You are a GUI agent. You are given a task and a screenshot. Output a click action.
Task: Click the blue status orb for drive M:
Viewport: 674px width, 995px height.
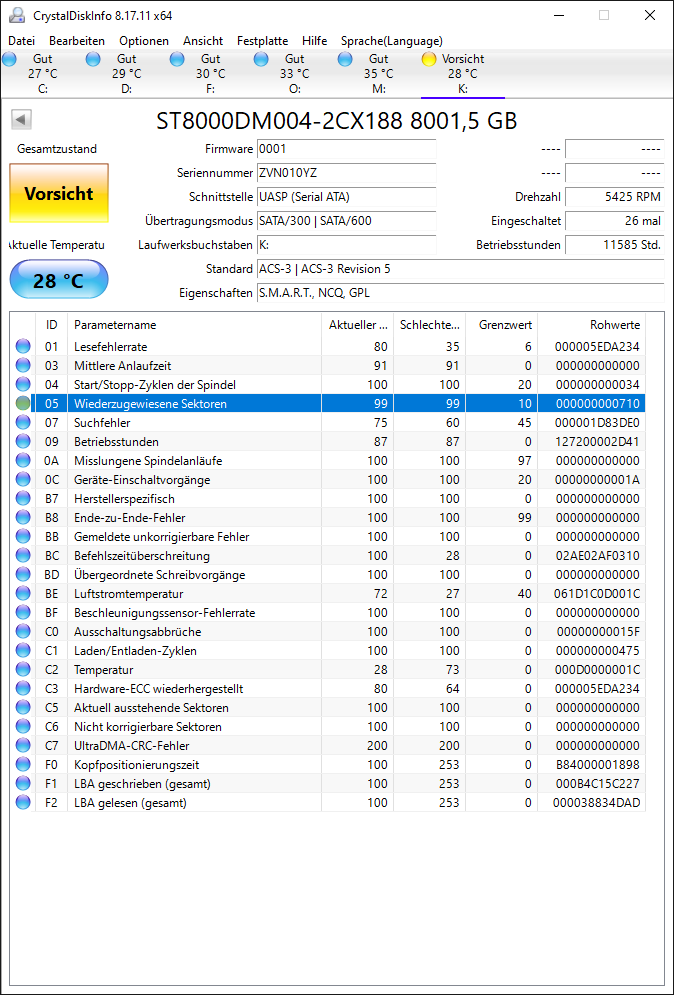pyautogui.click(x=345, y=59)
